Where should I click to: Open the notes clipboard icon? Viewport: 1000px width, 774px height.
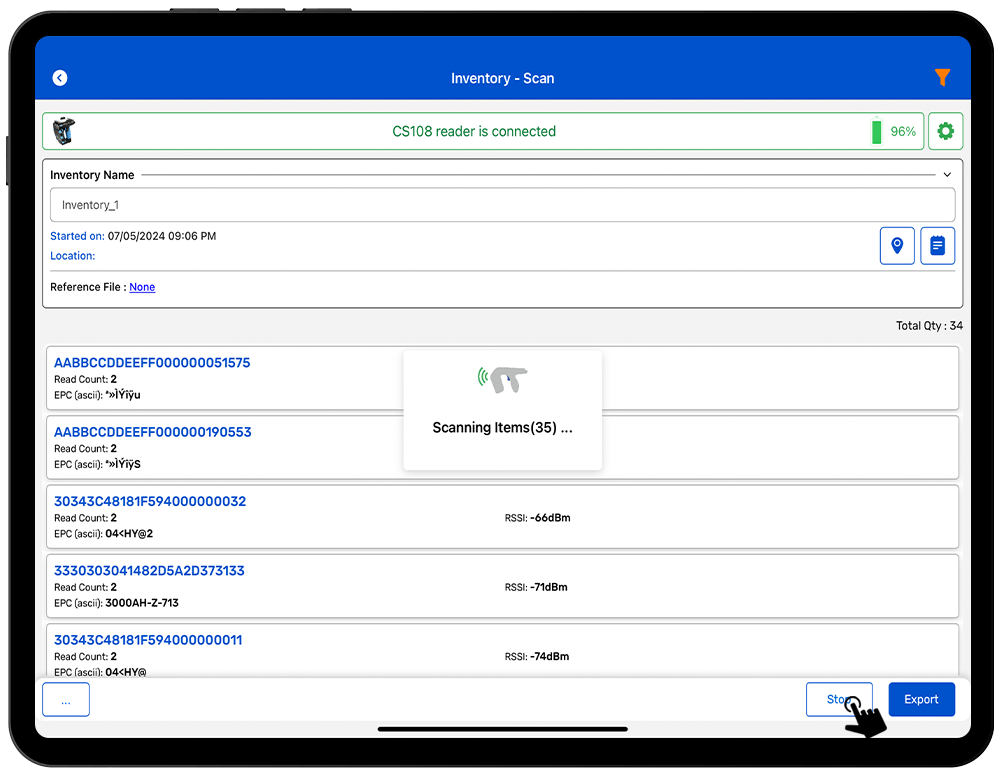[x=937, y=245]
